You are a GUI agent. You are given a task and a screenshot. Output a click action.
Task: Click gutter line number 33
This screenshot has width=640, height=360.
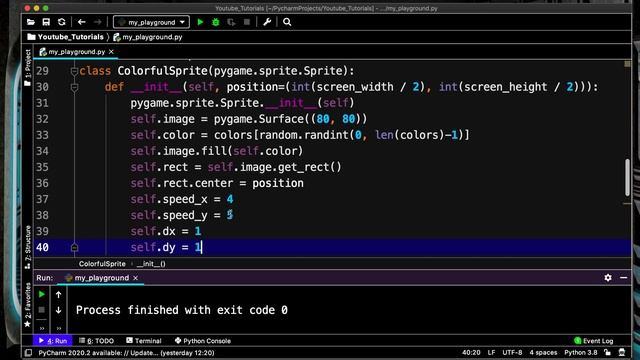[42, 135]
